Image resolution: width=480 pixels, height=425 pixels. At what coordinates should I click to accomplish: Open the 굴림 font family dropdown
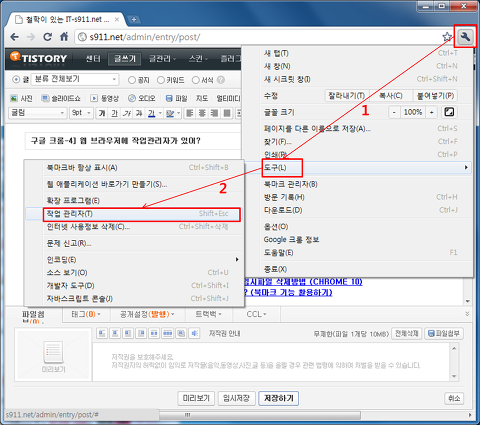[x=37, y=113]
